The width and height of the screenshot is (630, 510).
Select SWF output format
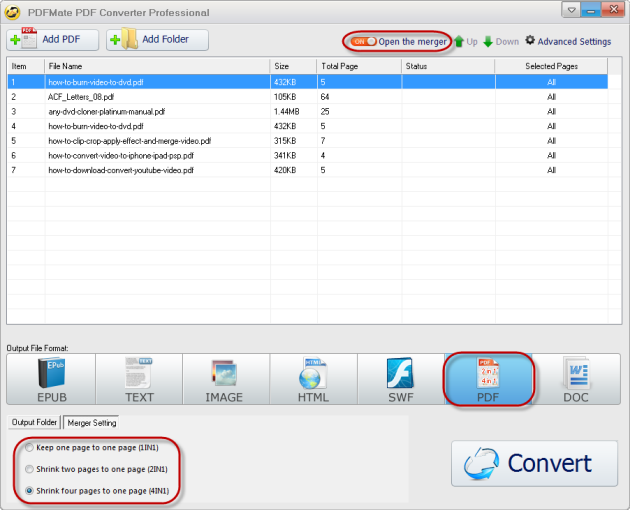point(401,379)
